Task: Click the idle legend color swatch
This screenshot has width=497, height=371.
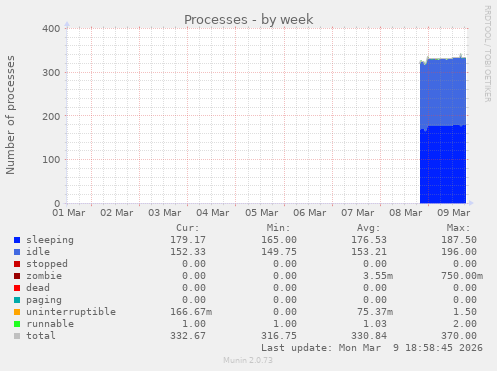Action: 17,252
